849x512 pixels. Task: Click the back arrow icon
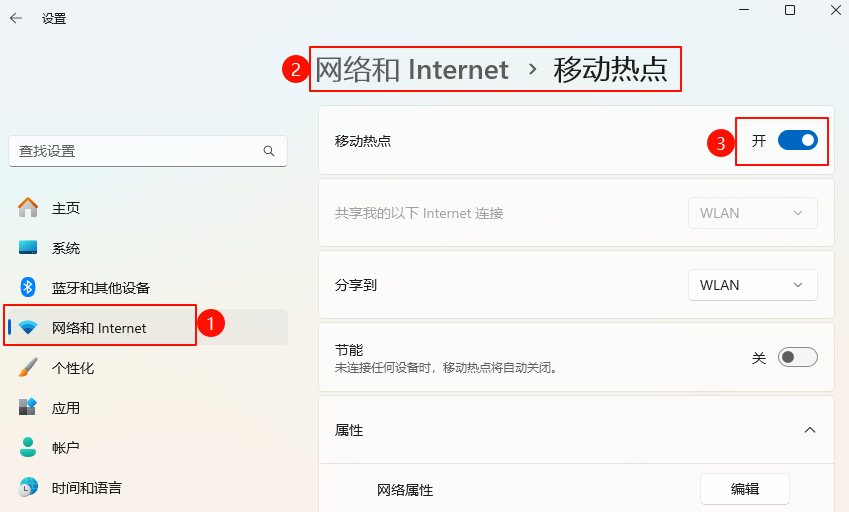(x=16, y=18)
